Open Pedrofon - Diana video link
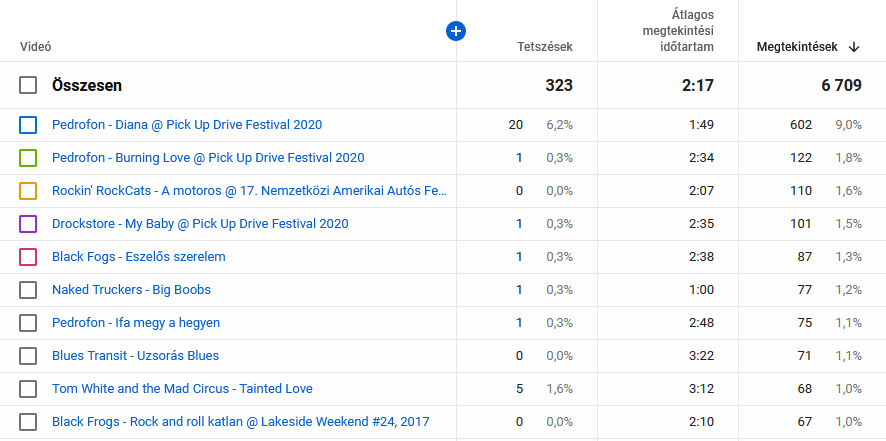 [187, 125]
